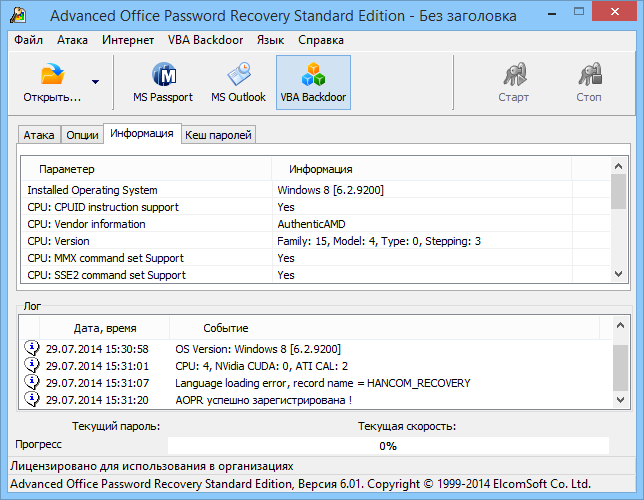Minimize the application window
Screen dimensions: 644x500
552,12
